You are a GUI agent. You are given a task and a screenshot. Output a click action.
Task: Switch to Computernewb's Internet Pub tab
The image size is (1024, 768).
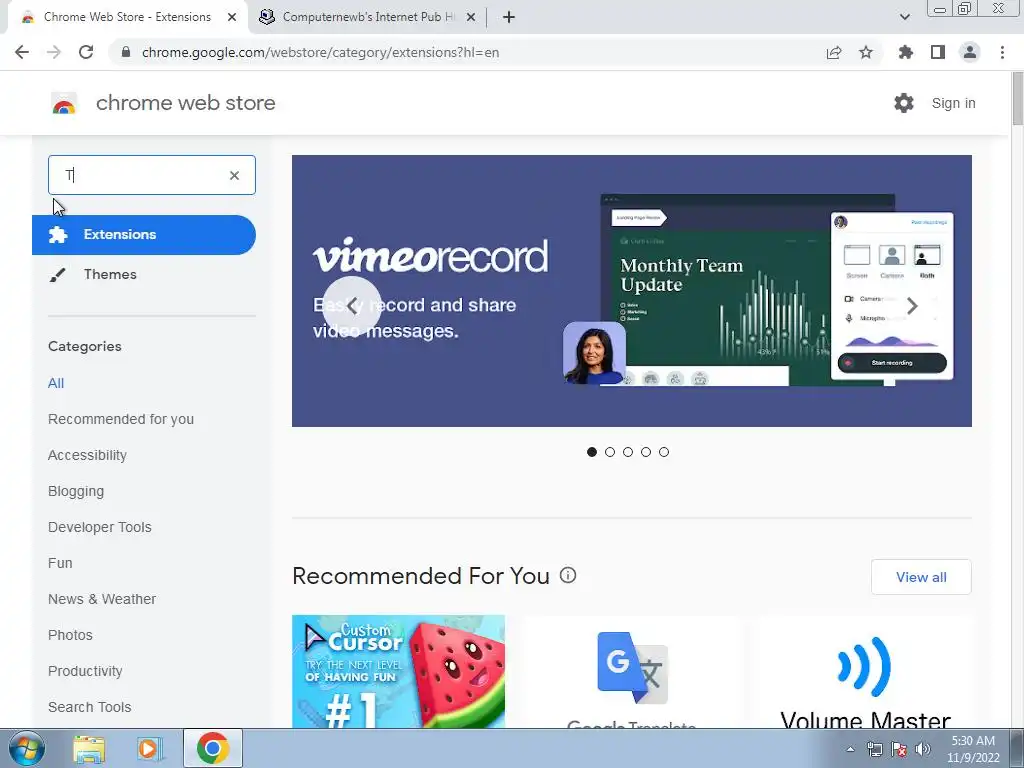click(368, 17)
